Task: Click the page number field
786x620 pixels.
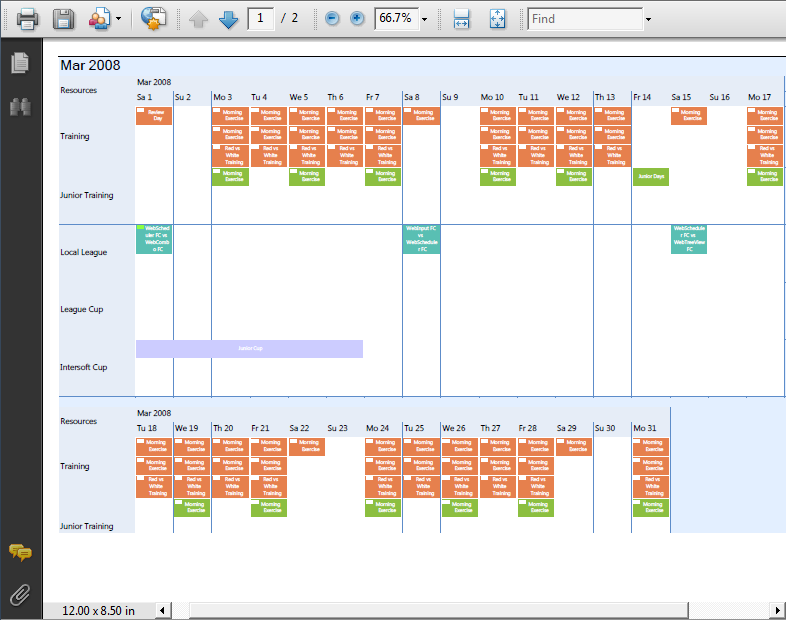Action: click(x=261, y=19)
